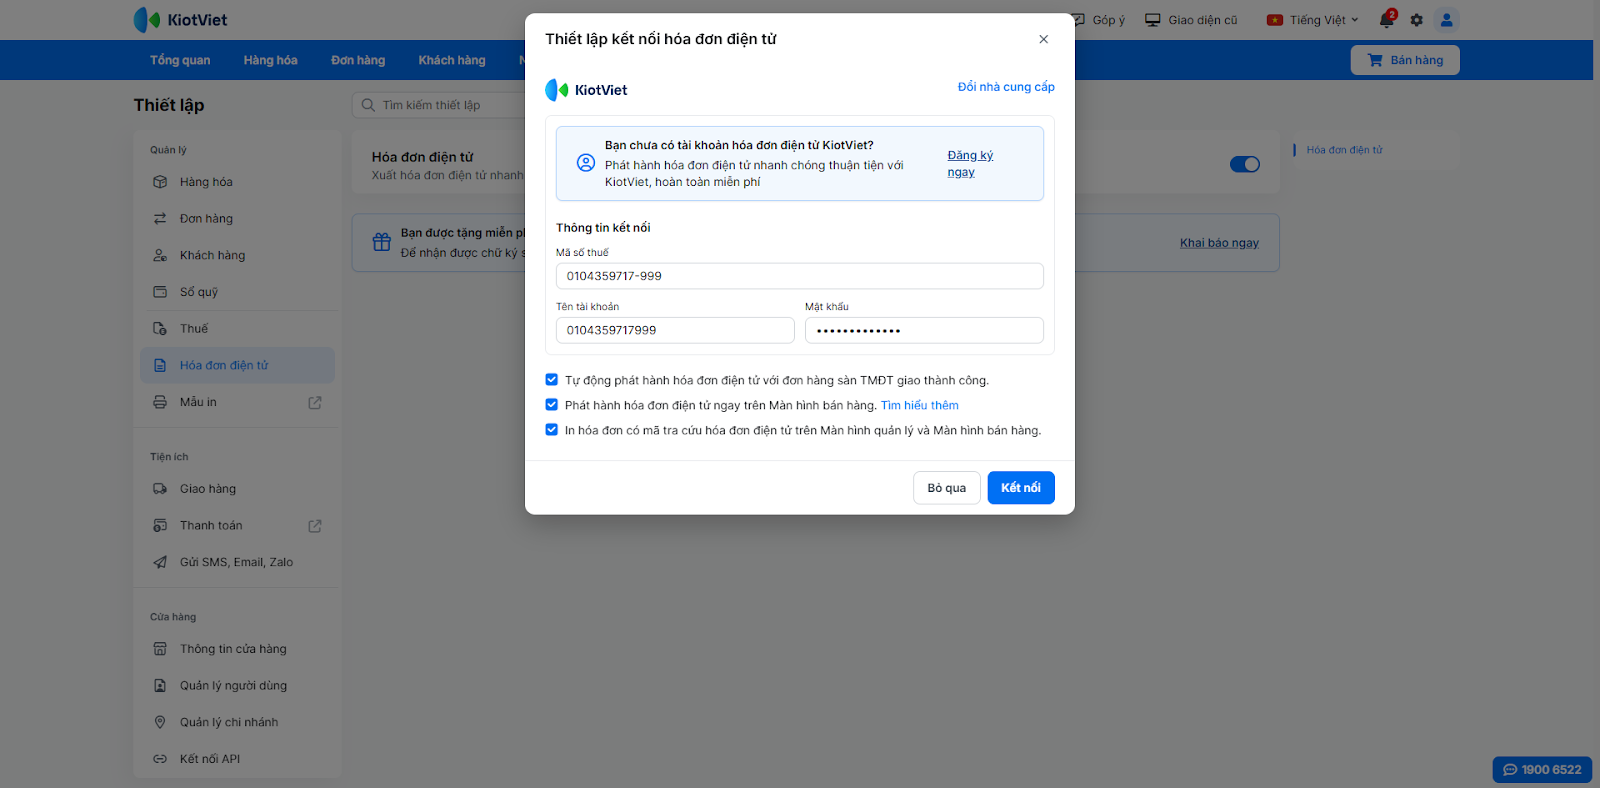
Task: Click the gift icon in the promo banner
Action: [x=382, y=242]
